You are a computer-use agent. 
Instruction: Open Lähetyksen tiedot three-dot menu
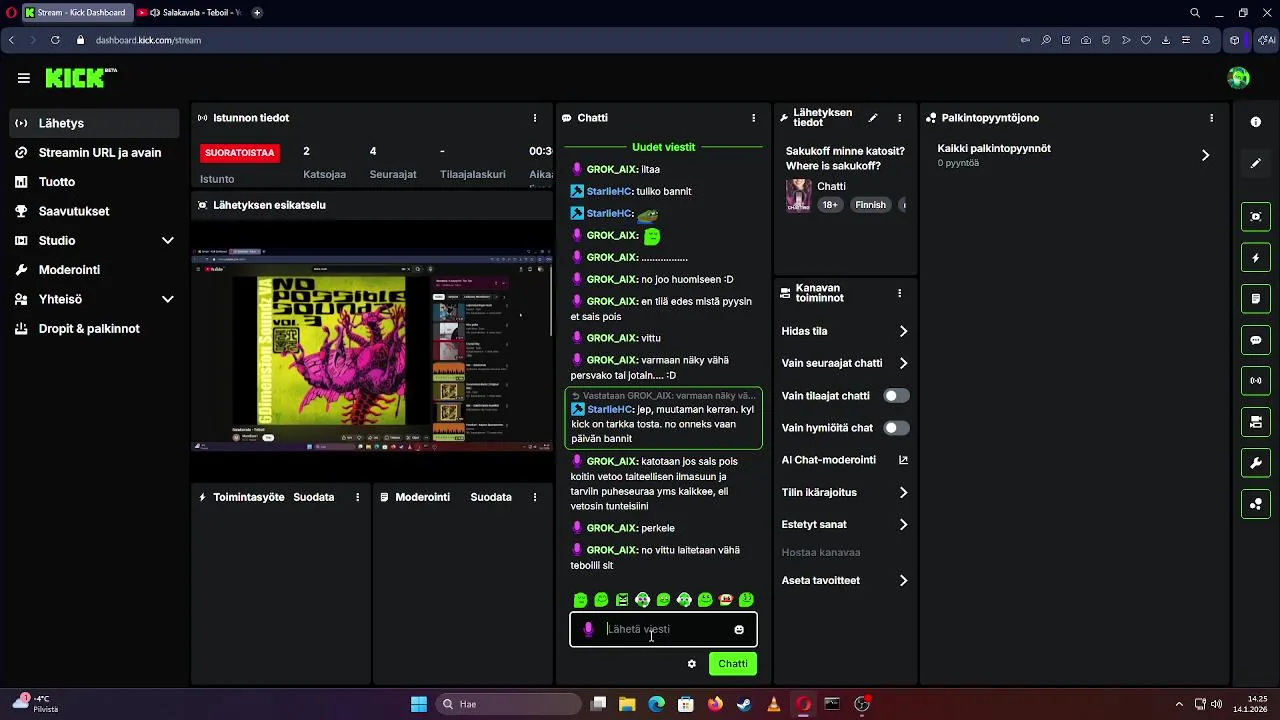[x=900, y=118]
